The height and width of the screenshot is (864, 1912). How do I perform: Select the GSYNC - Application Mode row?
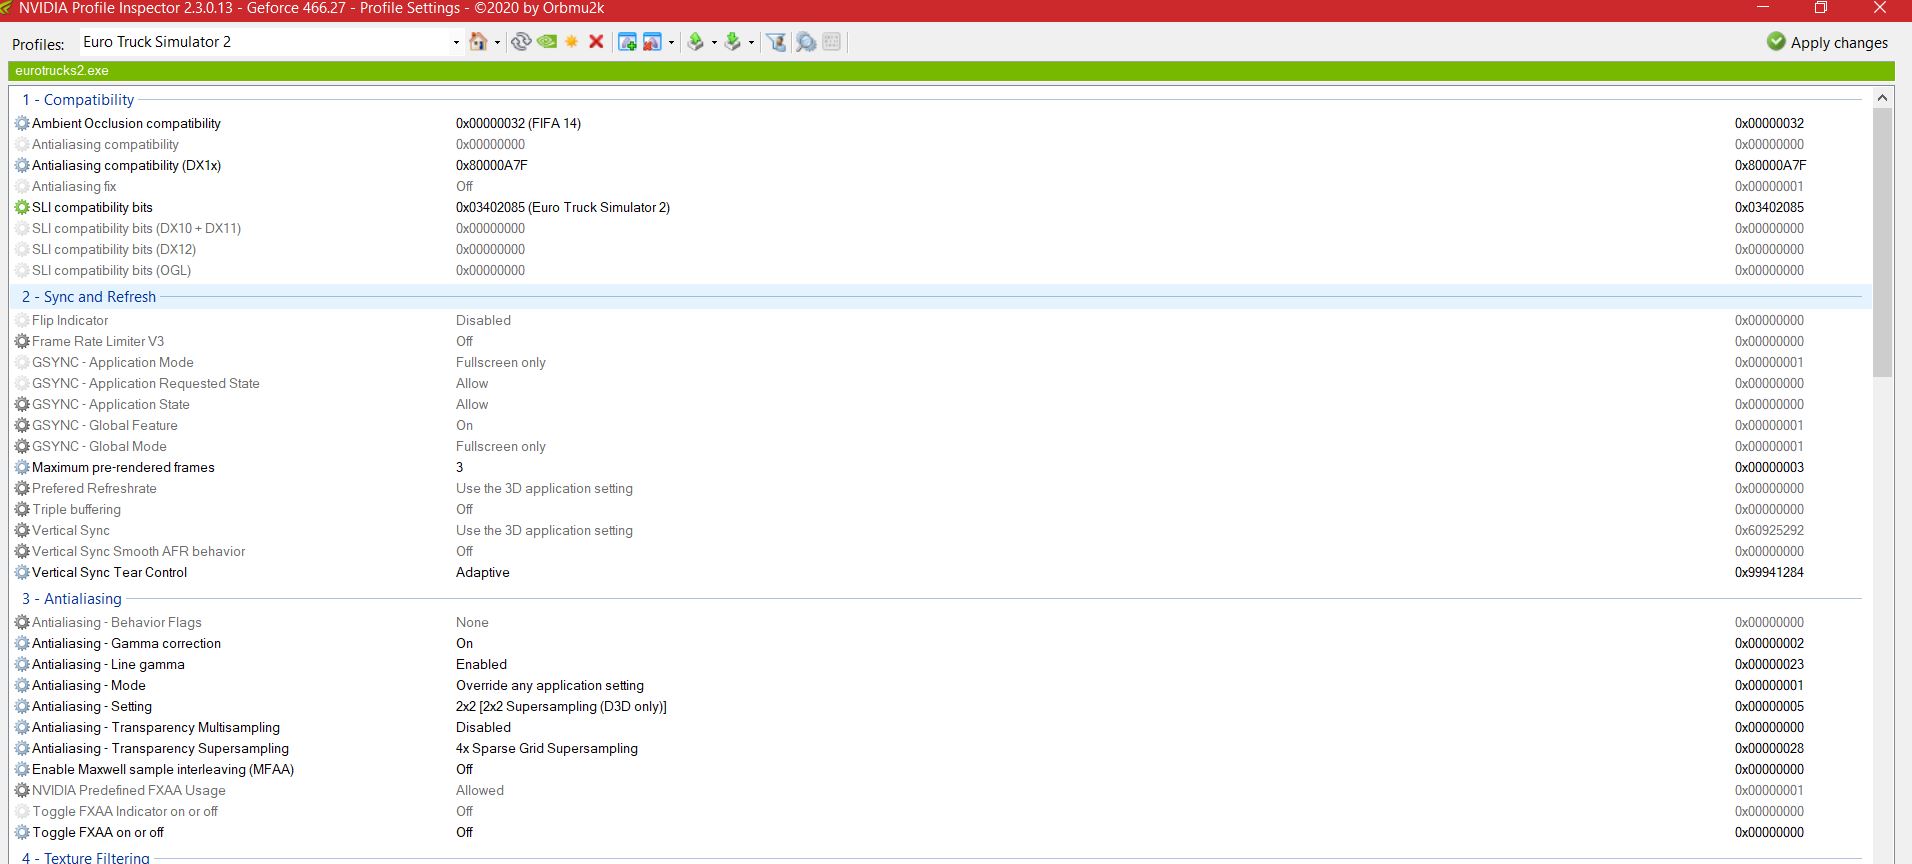[940, 363]
